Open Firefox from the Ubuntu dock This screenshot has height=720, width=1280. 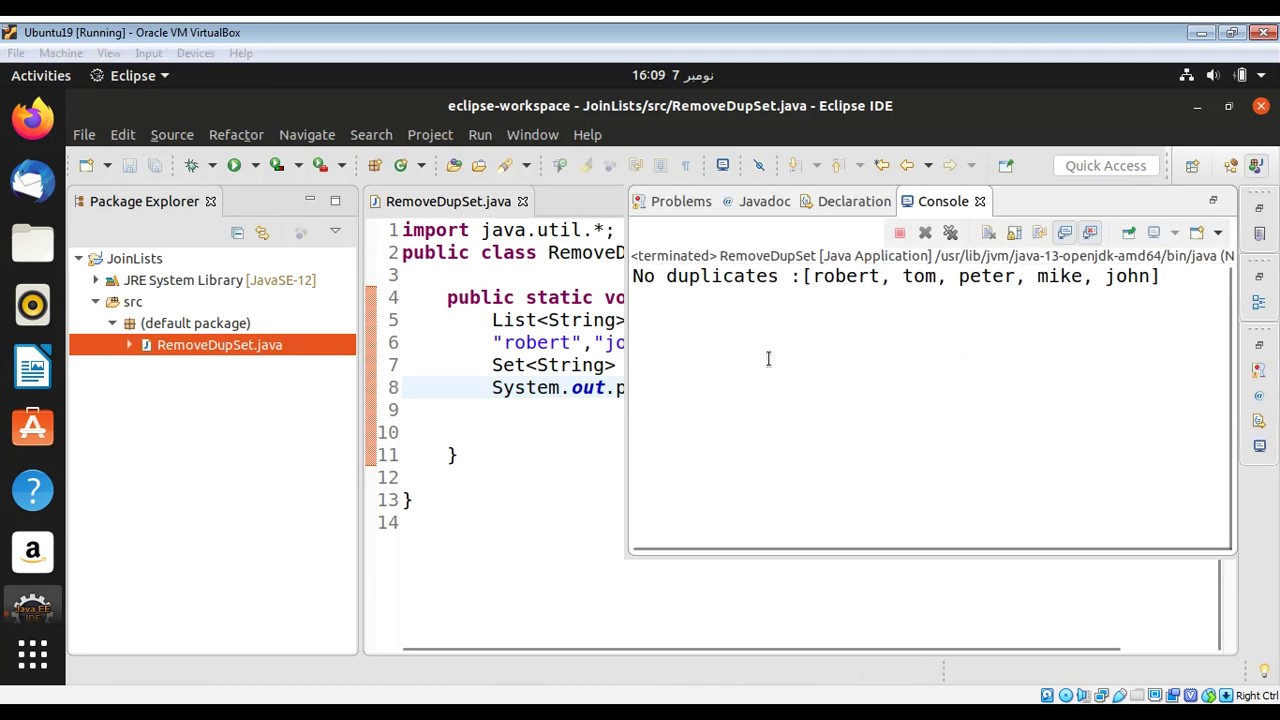click(x=32, y=120)
